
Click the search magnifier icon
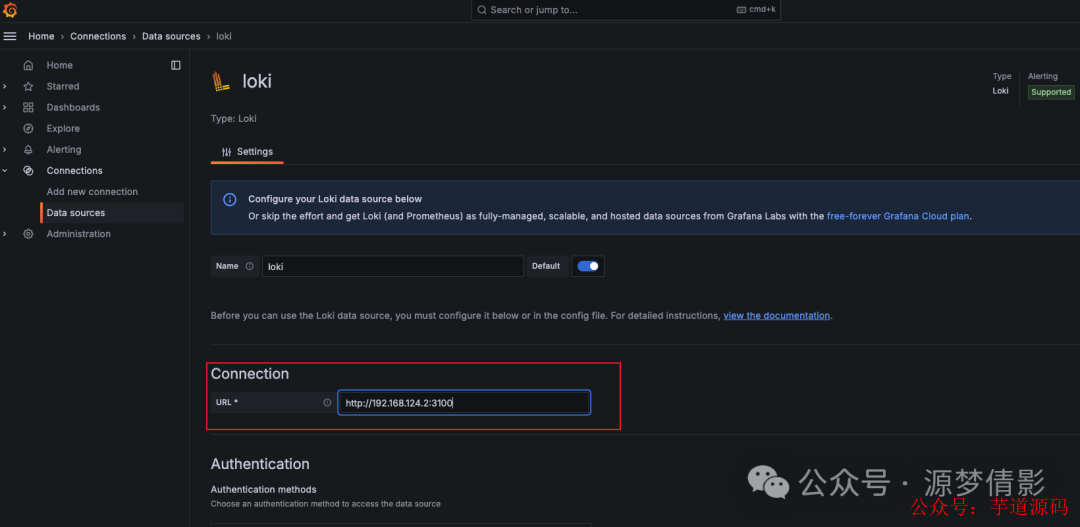point(481,10)
